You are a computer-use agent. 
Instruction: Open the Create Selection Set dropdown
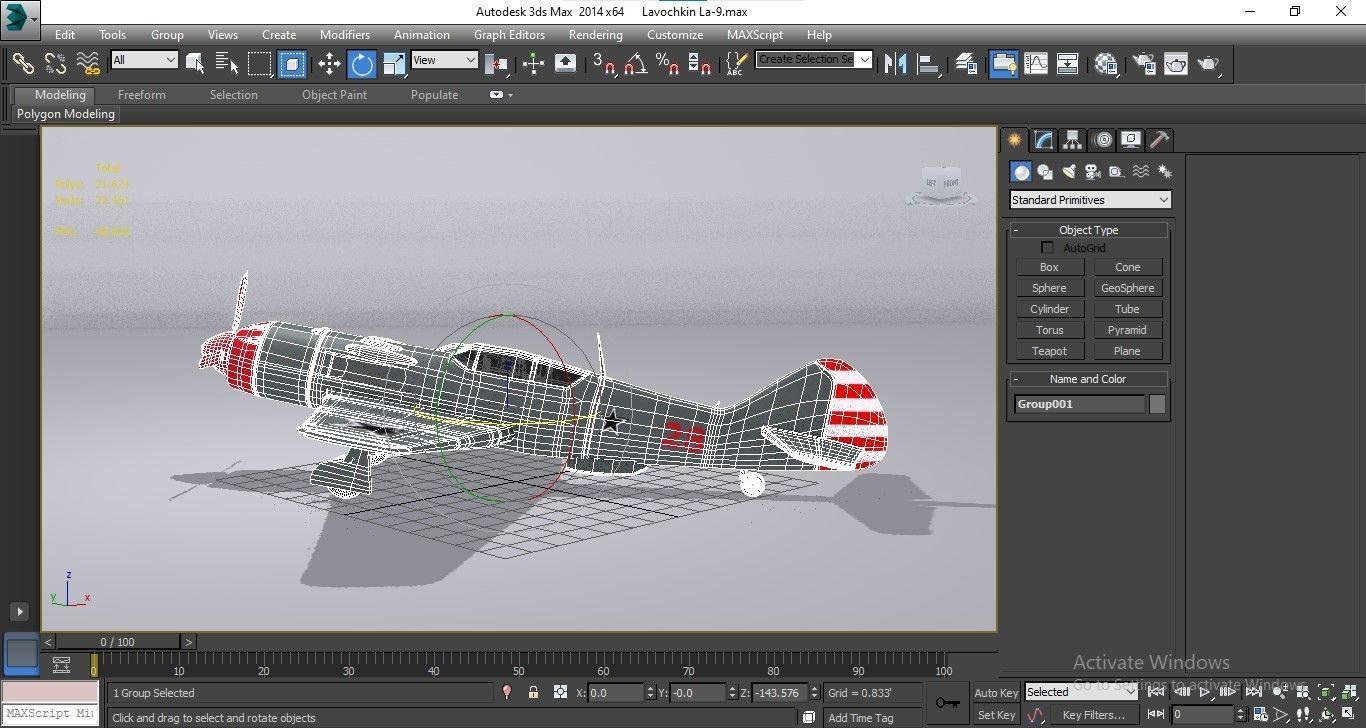(x=814, y=59)
